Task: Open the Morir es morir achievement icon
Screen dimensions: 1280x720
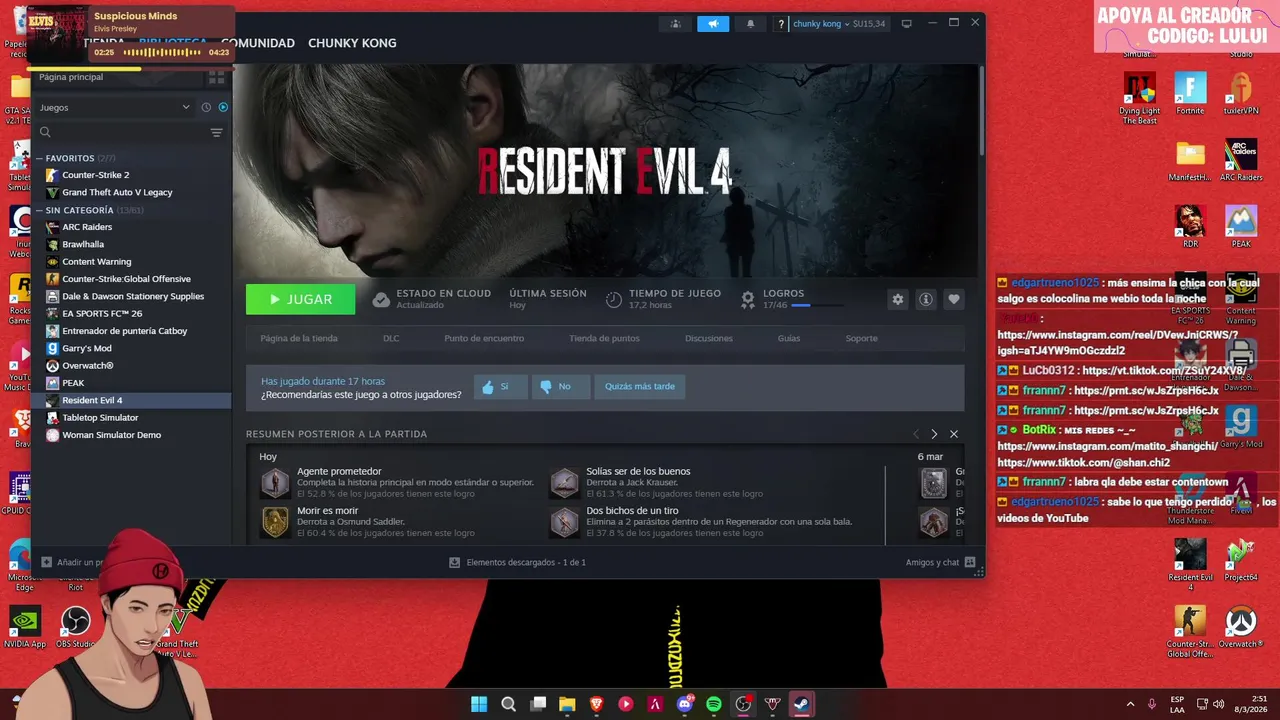Action: point(275,522)
